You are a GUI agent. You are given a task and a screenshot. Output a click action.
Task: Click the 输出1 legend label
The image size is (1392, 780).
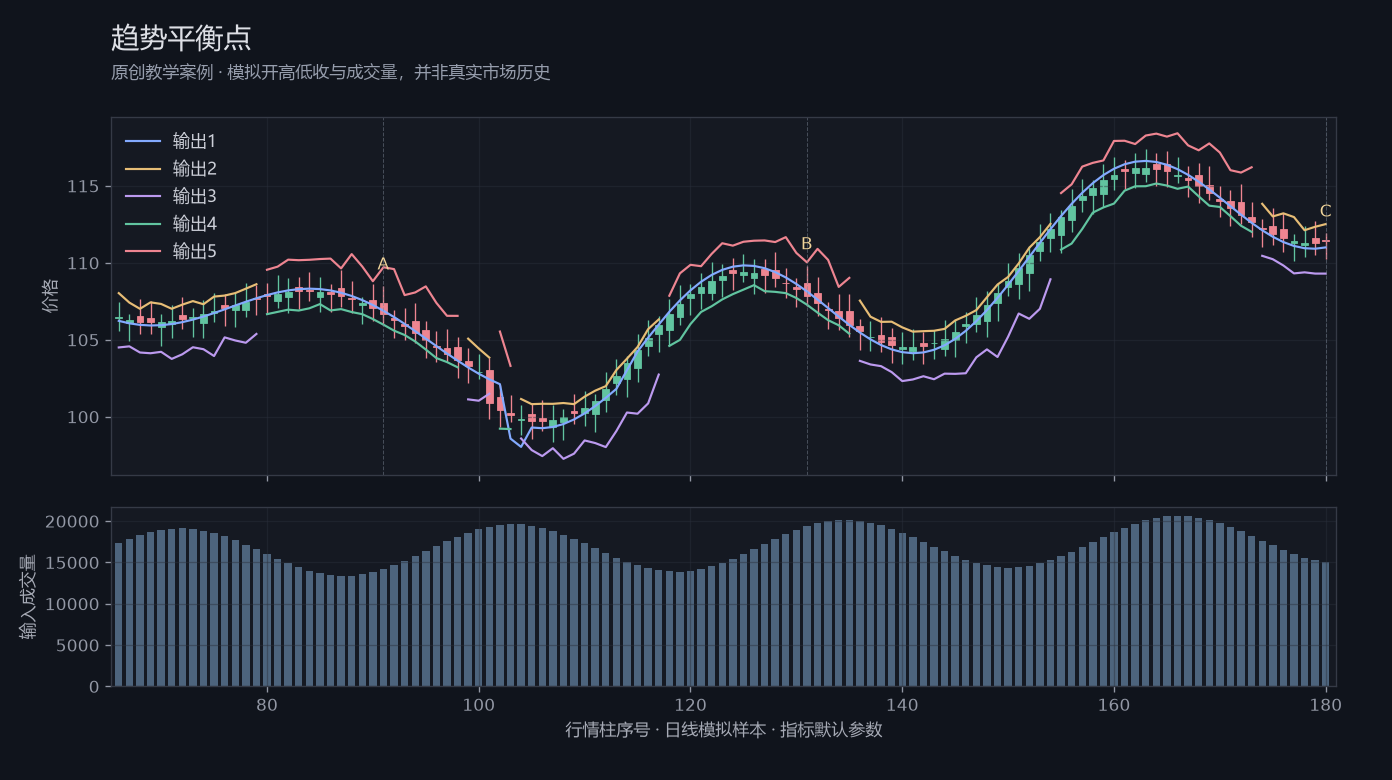point(194,141)
